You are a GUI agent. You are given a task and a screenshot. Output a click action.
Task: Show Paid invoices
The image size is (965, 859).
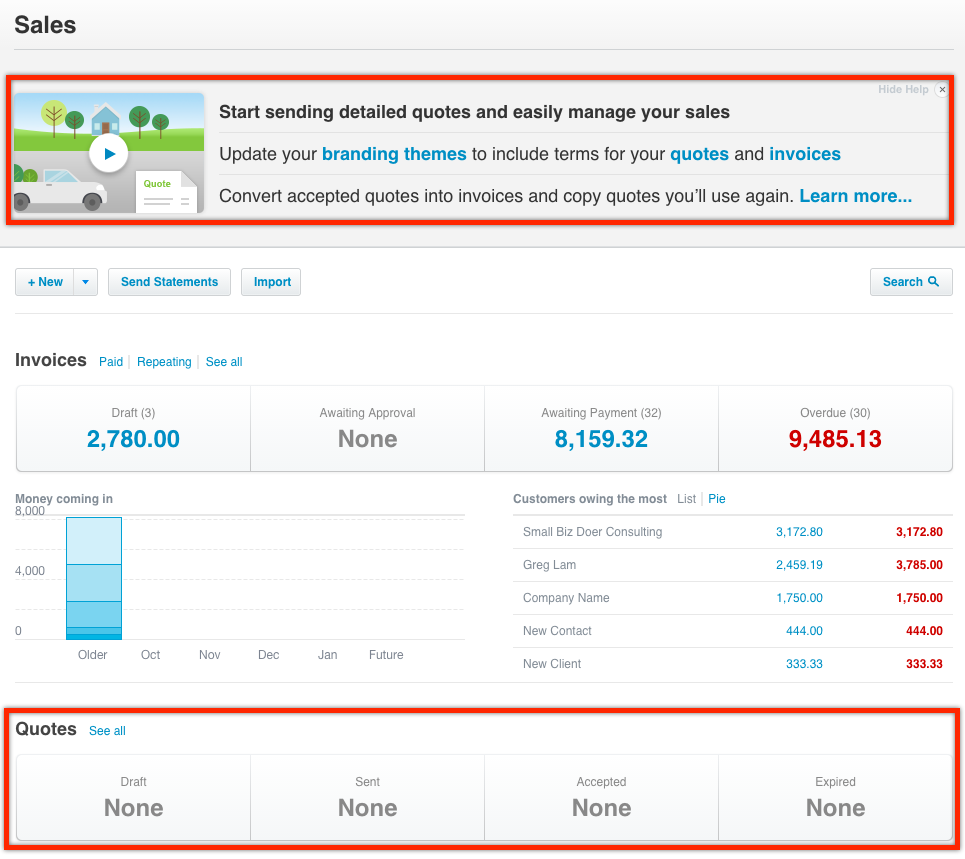pos(111,362)
